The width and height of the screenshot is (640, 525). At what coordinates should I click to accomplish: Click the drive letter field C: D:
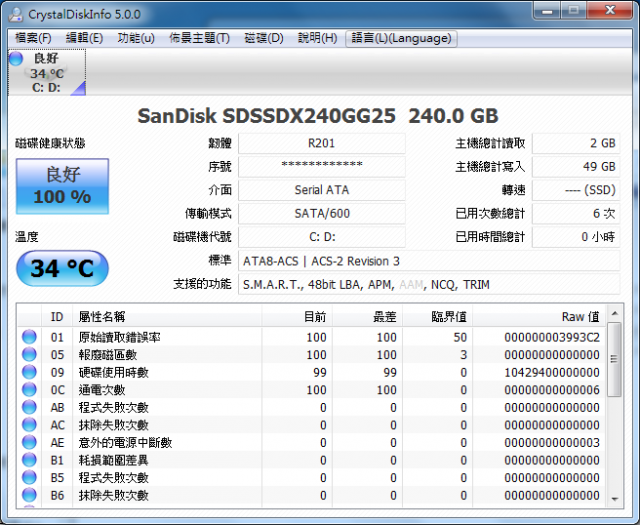click(x=322, y=237)
